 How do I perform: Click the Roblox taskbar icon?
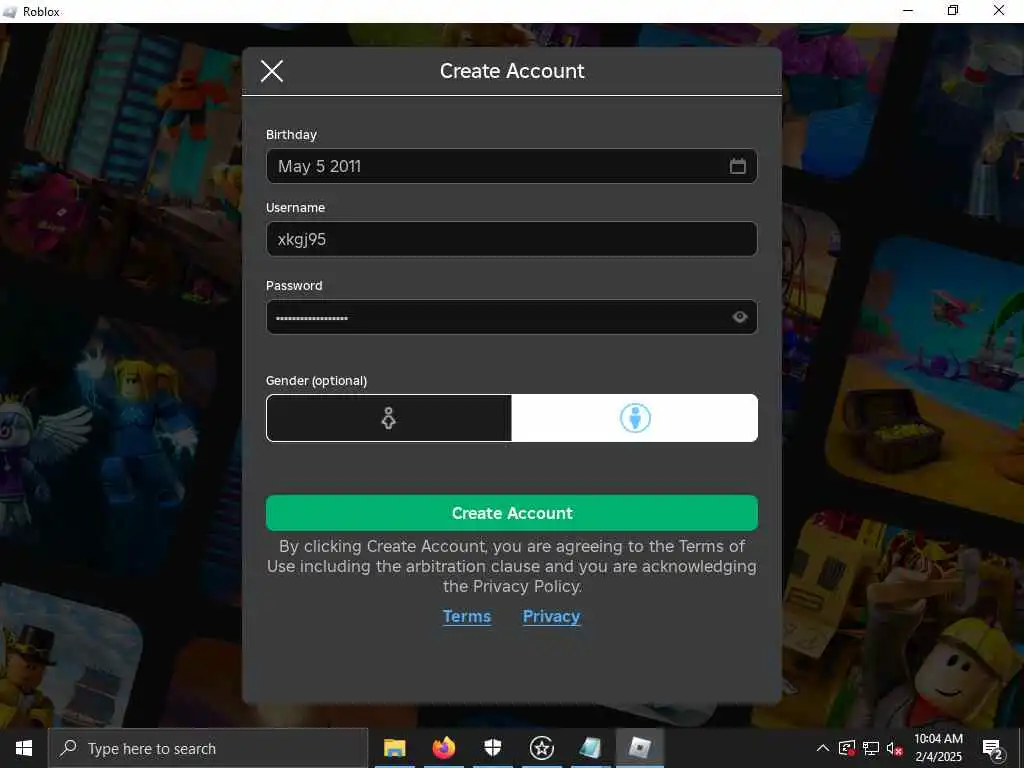click(x=640, y=748)
